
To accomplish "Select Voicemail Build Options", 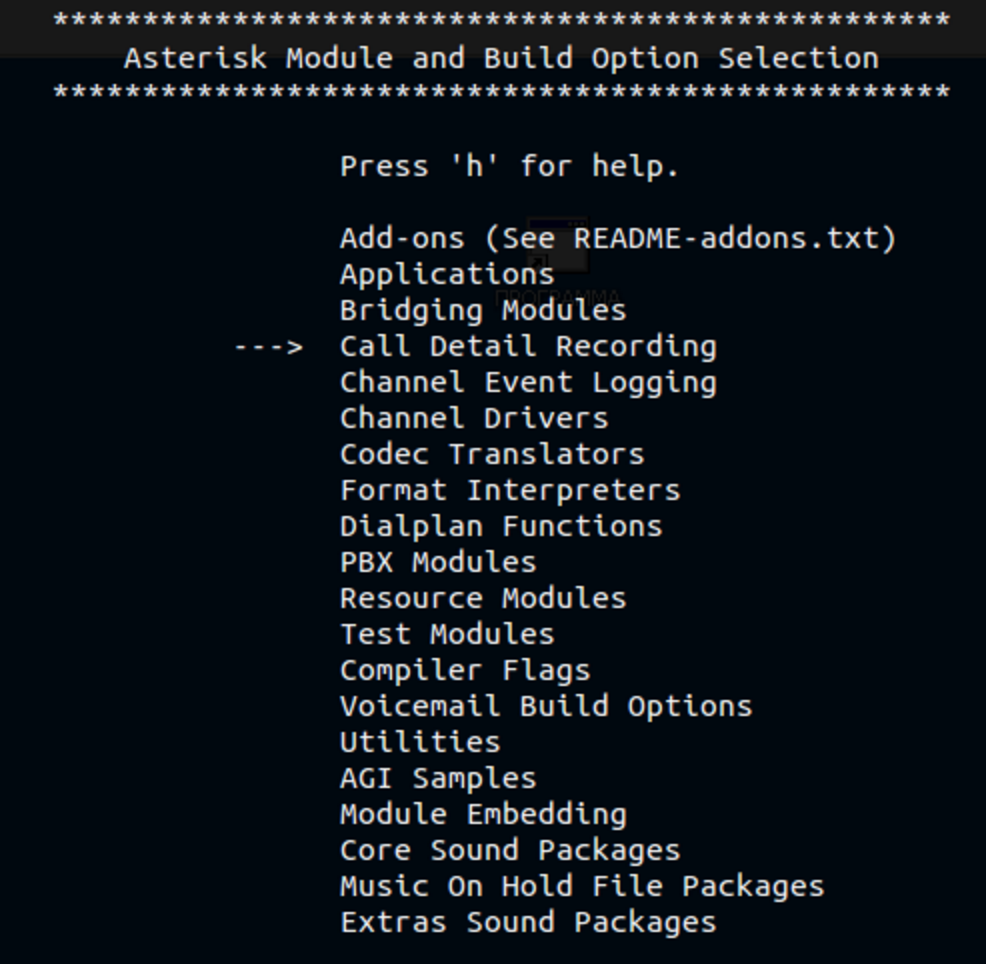I will point(545,707).
